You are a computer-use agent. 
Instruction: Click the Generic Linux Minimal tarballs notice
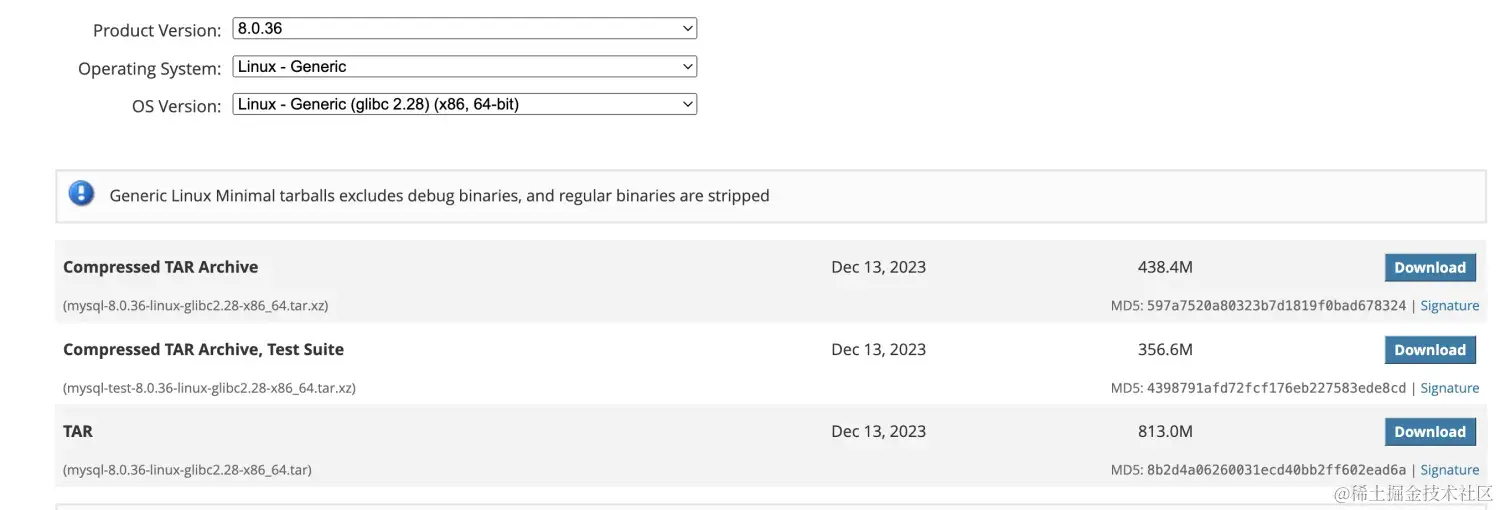coord(439,196)
